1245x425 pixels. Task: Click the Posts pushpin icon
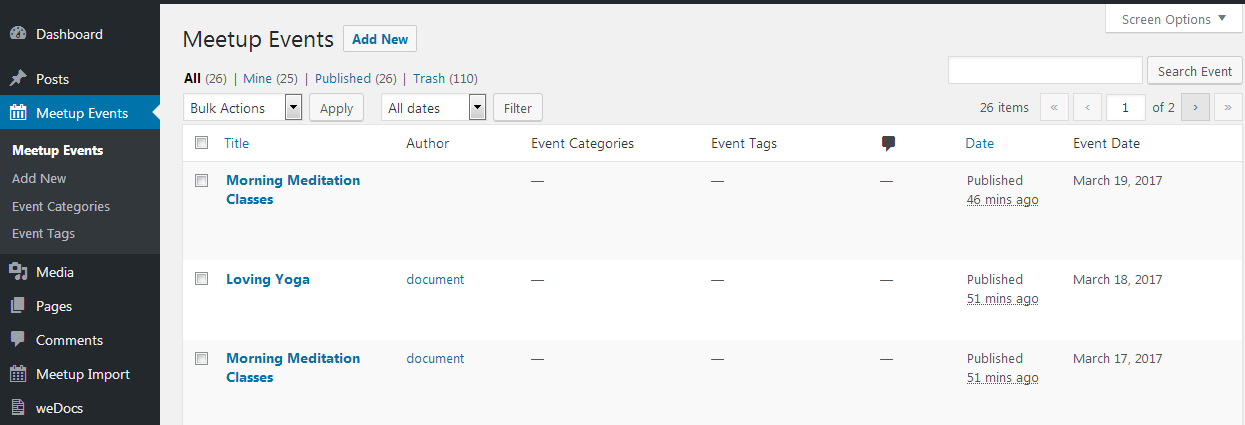pyautogui.click(x=18, y=79)
